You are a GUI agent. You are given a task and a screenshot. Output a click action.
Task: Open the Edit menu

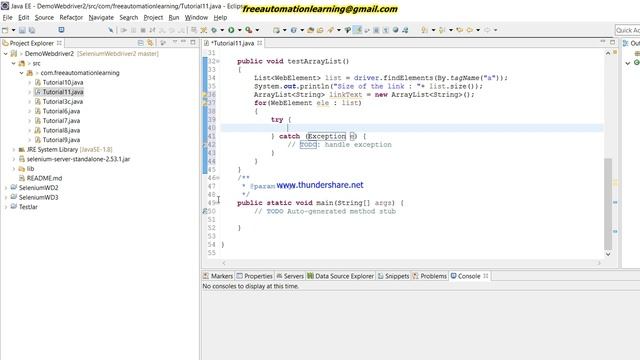click(x=24, y=18)
